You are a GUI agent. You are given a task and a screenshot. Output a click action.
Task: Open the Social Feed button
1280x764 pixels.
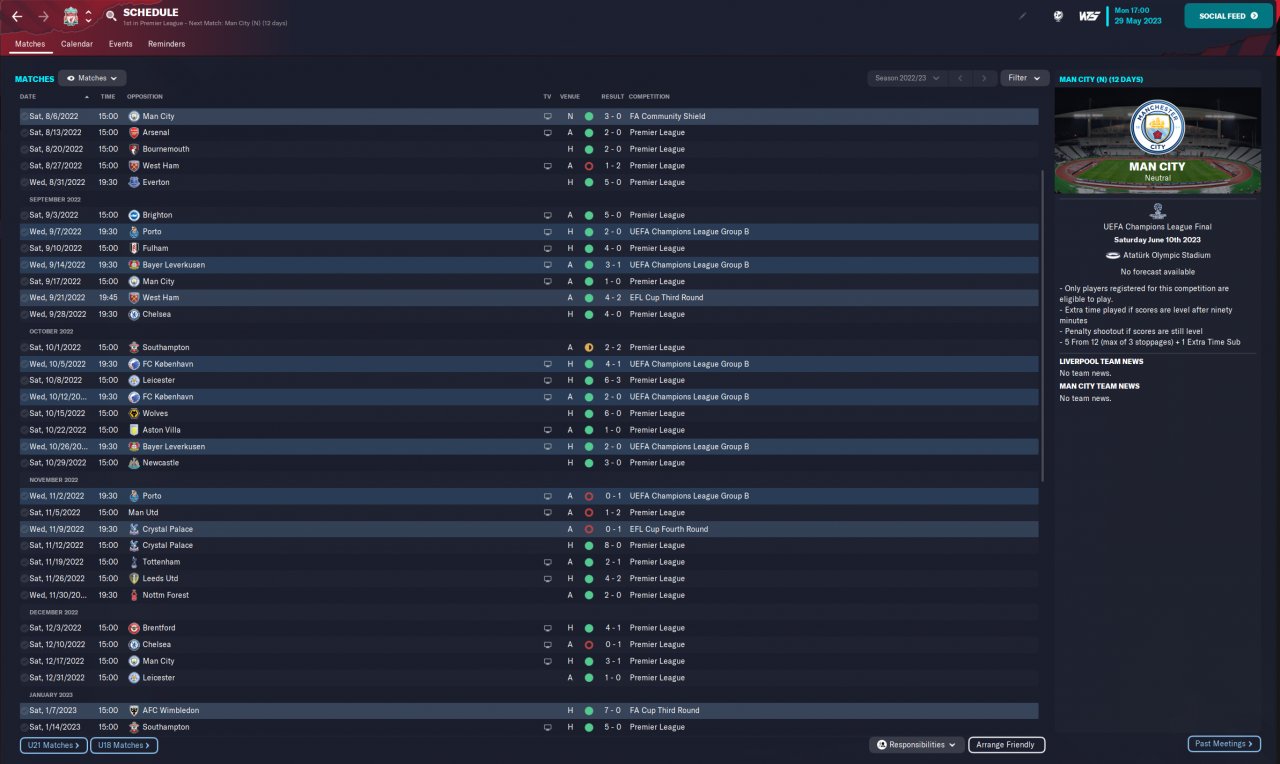coord(1228,16)
